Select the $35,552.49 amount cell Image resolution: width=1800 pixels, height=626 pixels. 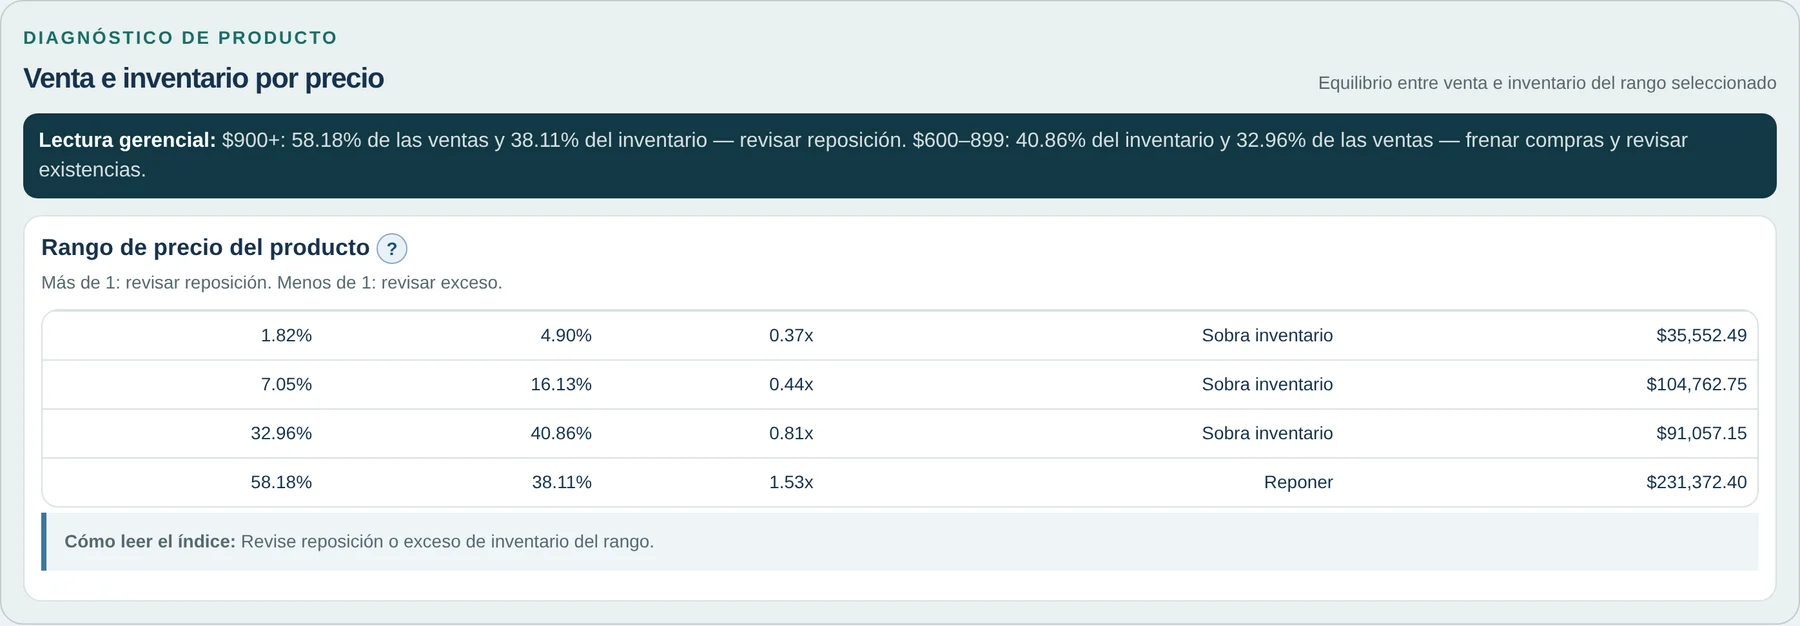(x=1701, y=336)
